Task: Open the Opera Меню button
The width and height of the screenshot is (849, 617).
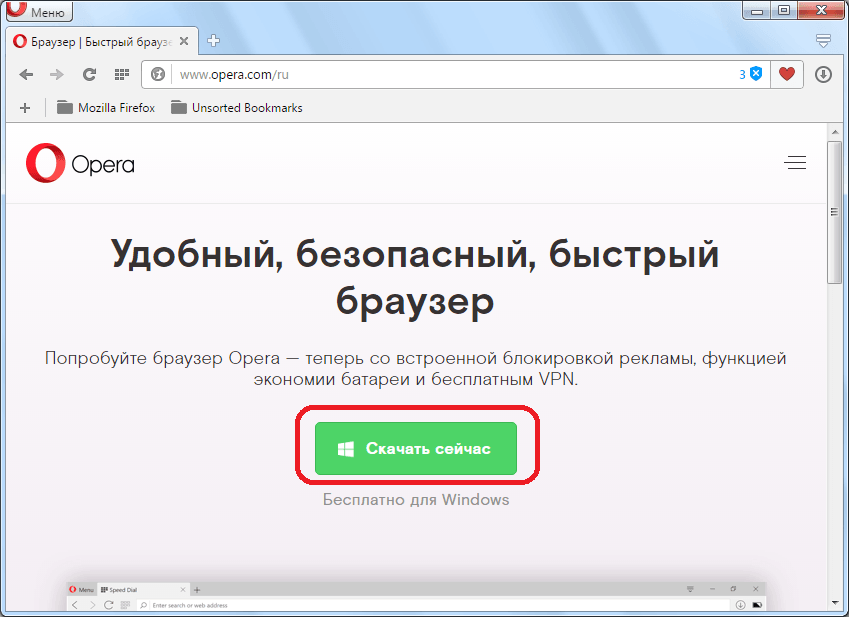Action: coord(39,11)
